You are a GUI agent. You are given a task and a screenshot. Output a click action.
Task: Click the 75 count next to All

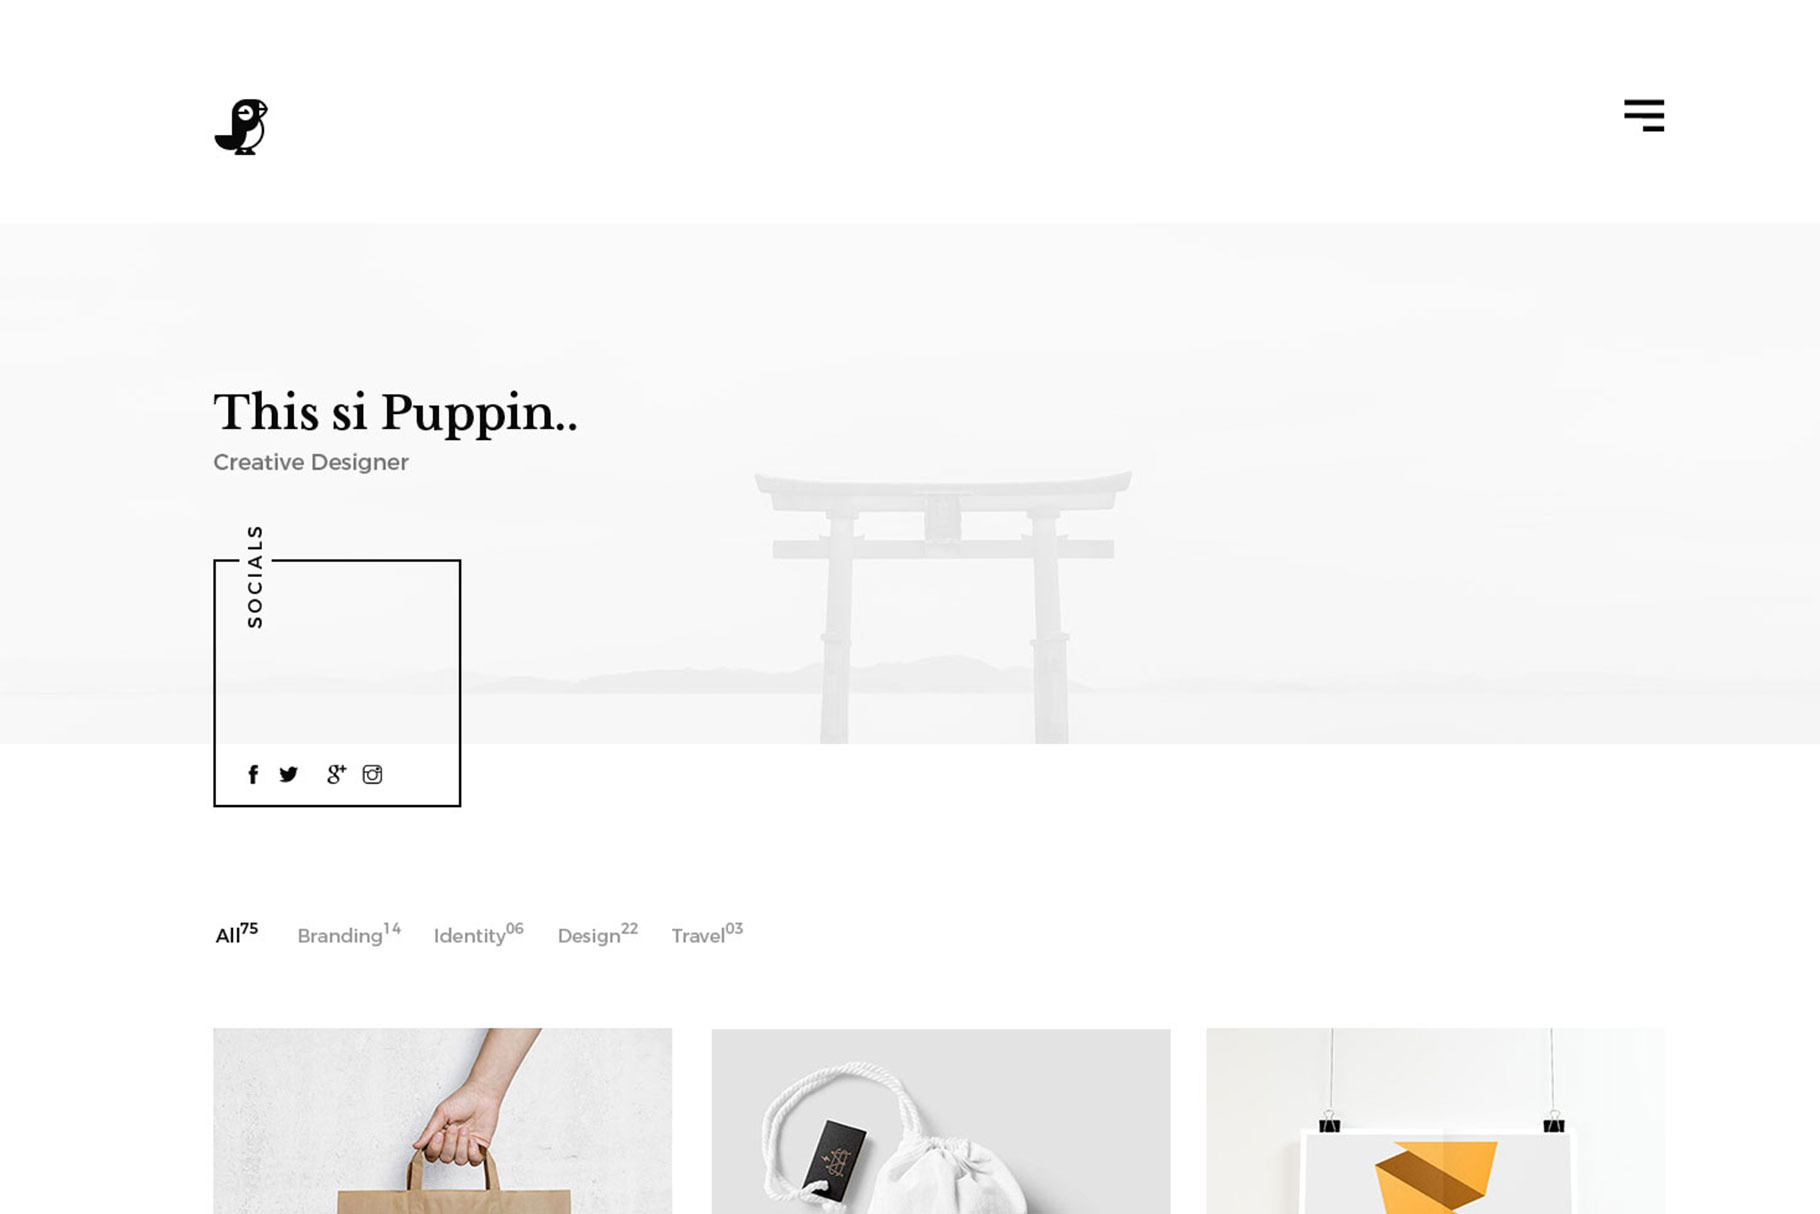tap(249, 928)
